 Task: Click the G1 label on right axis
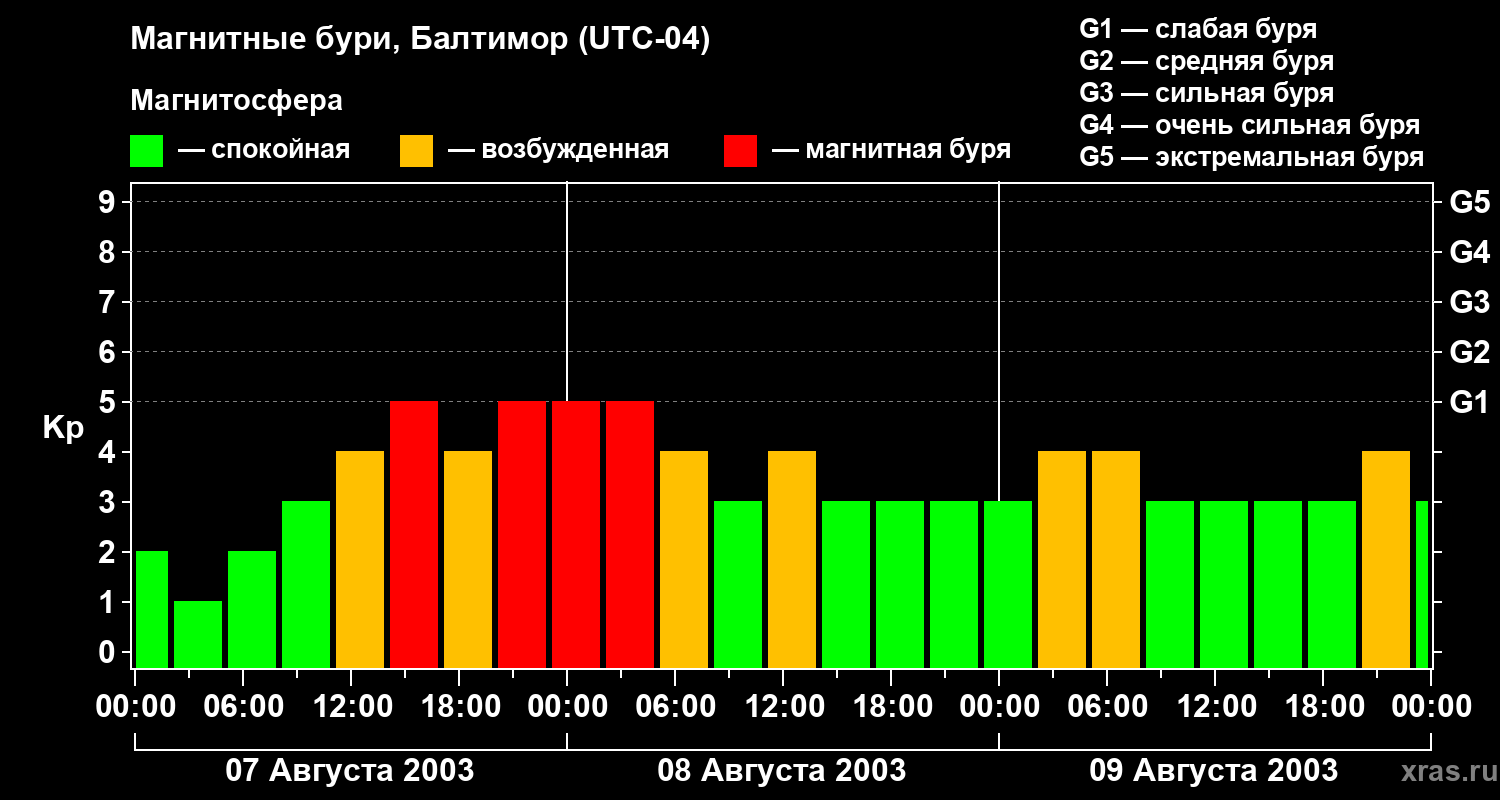click(1469, 402)
